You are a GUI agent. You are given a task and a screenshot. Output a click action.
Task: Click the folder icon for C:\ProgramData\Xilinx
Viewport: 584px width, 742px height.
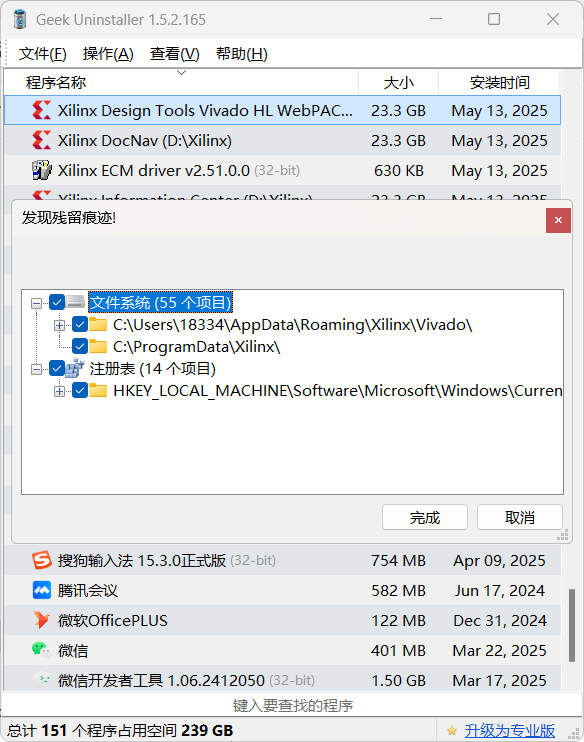point(98,346)
